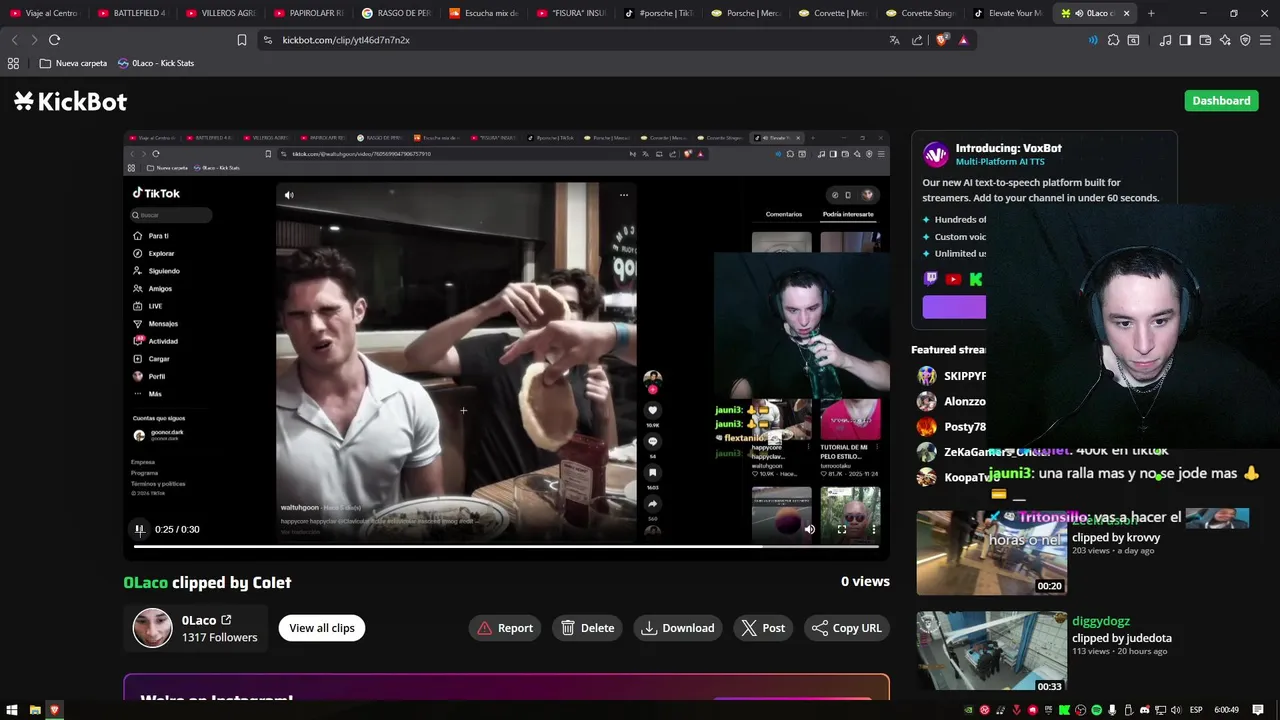Switch to BATTLEFIELD 4 tab
The width and height of the screenshot is (1280, 720).
(132, 13)
